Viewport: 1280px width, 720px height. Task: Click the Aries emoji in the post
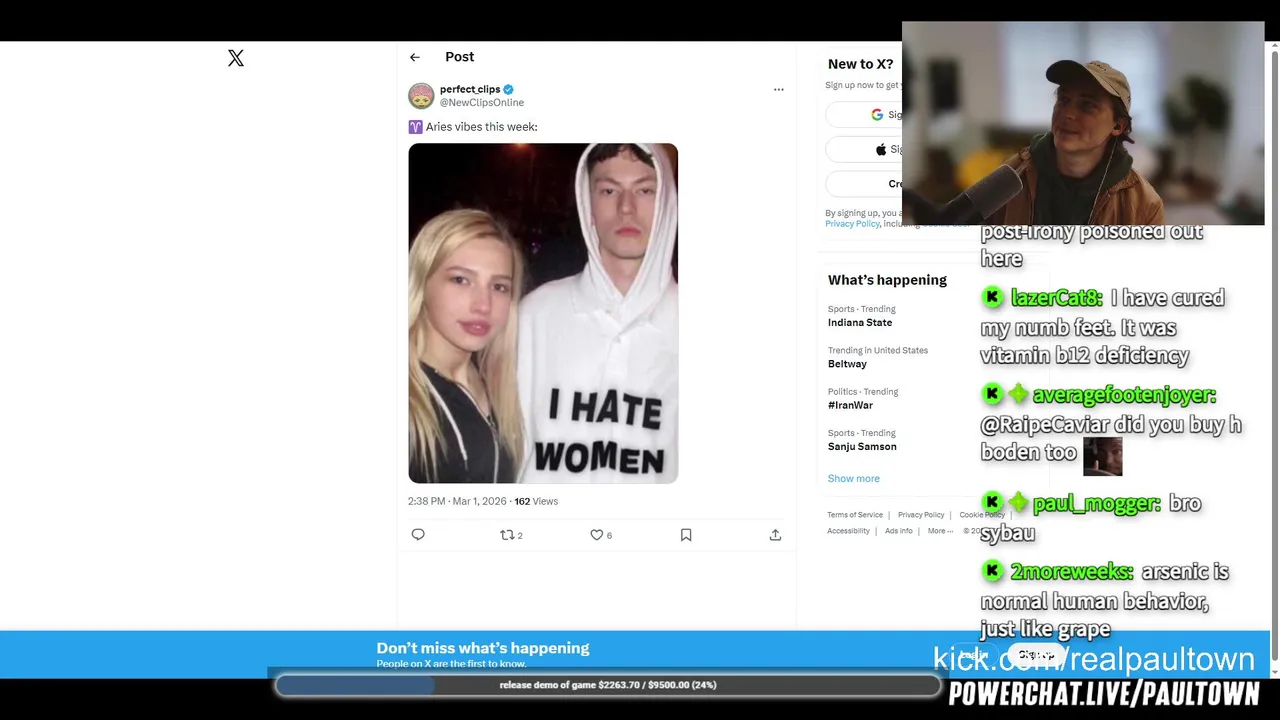coord(415,127)
